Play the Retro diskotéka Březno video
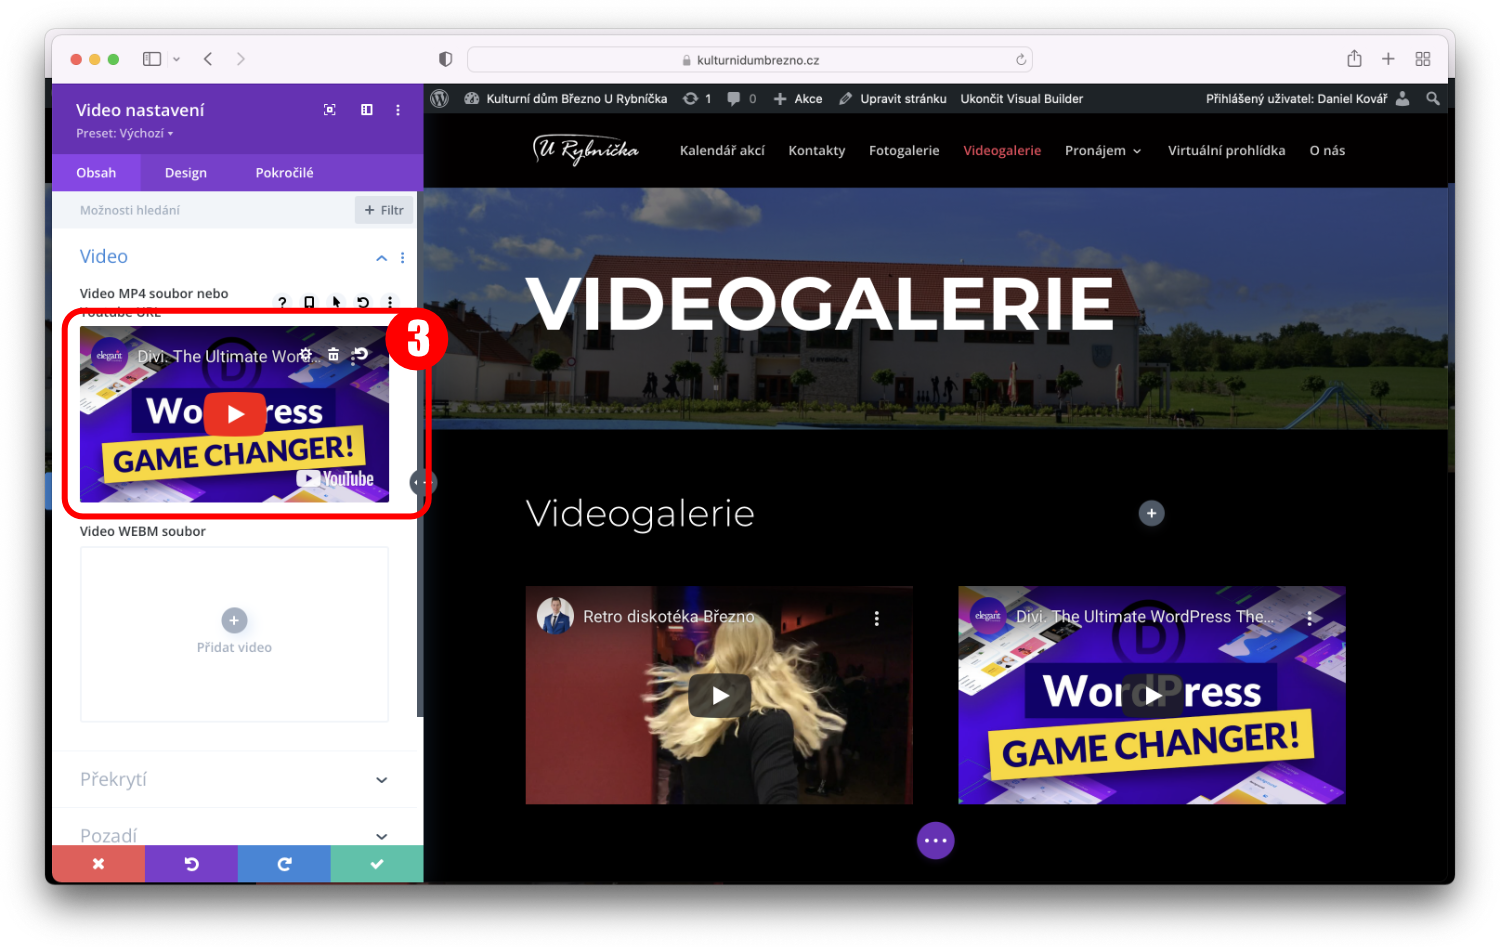 coord(720,696)
